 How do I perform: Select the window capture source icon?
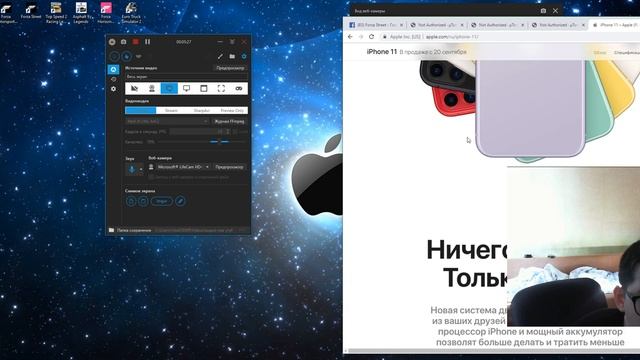pyautogui.click(x=204, y=88)
